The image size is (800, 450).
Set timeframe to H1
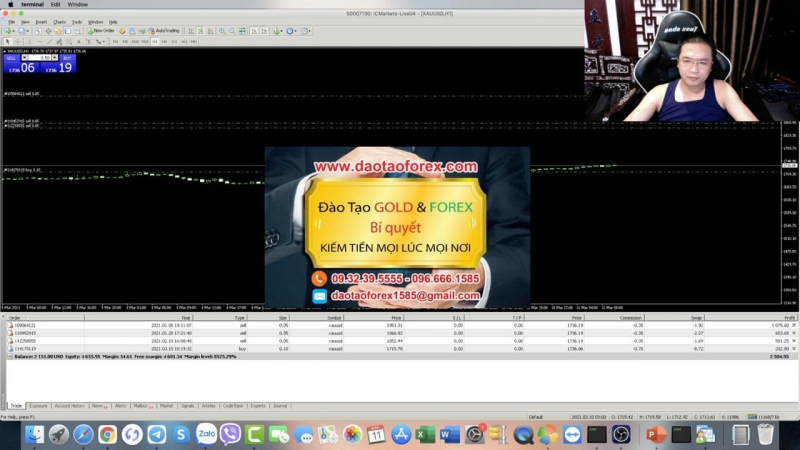(x=155, y=41)
